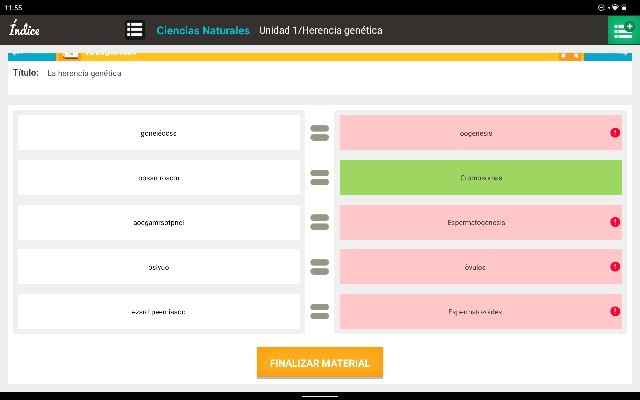Image resolution: width=640 pixels, height=400 pixels.
Task: Select the equals connector next to the green Cromosomas card
Action: click(x=319, y=177)
